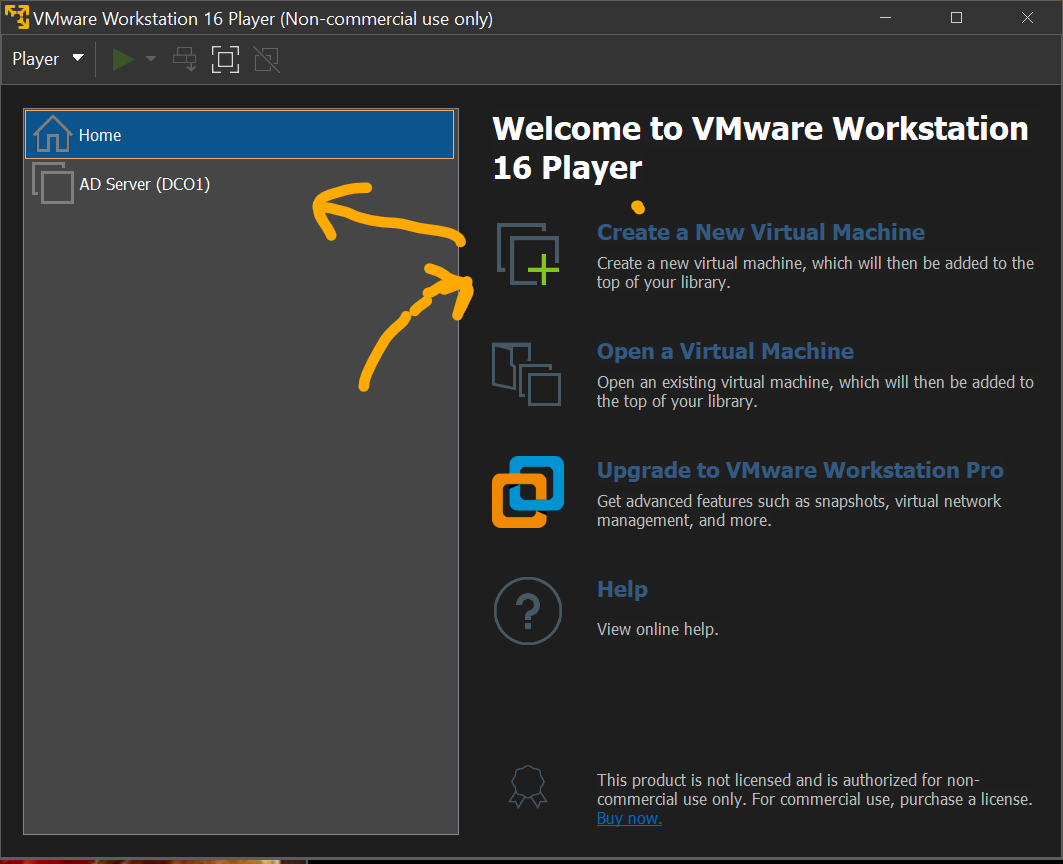Click the VMware Workstation Pro logo icon
Viewport: 1063px width, 864px height.
click(528, 492)
